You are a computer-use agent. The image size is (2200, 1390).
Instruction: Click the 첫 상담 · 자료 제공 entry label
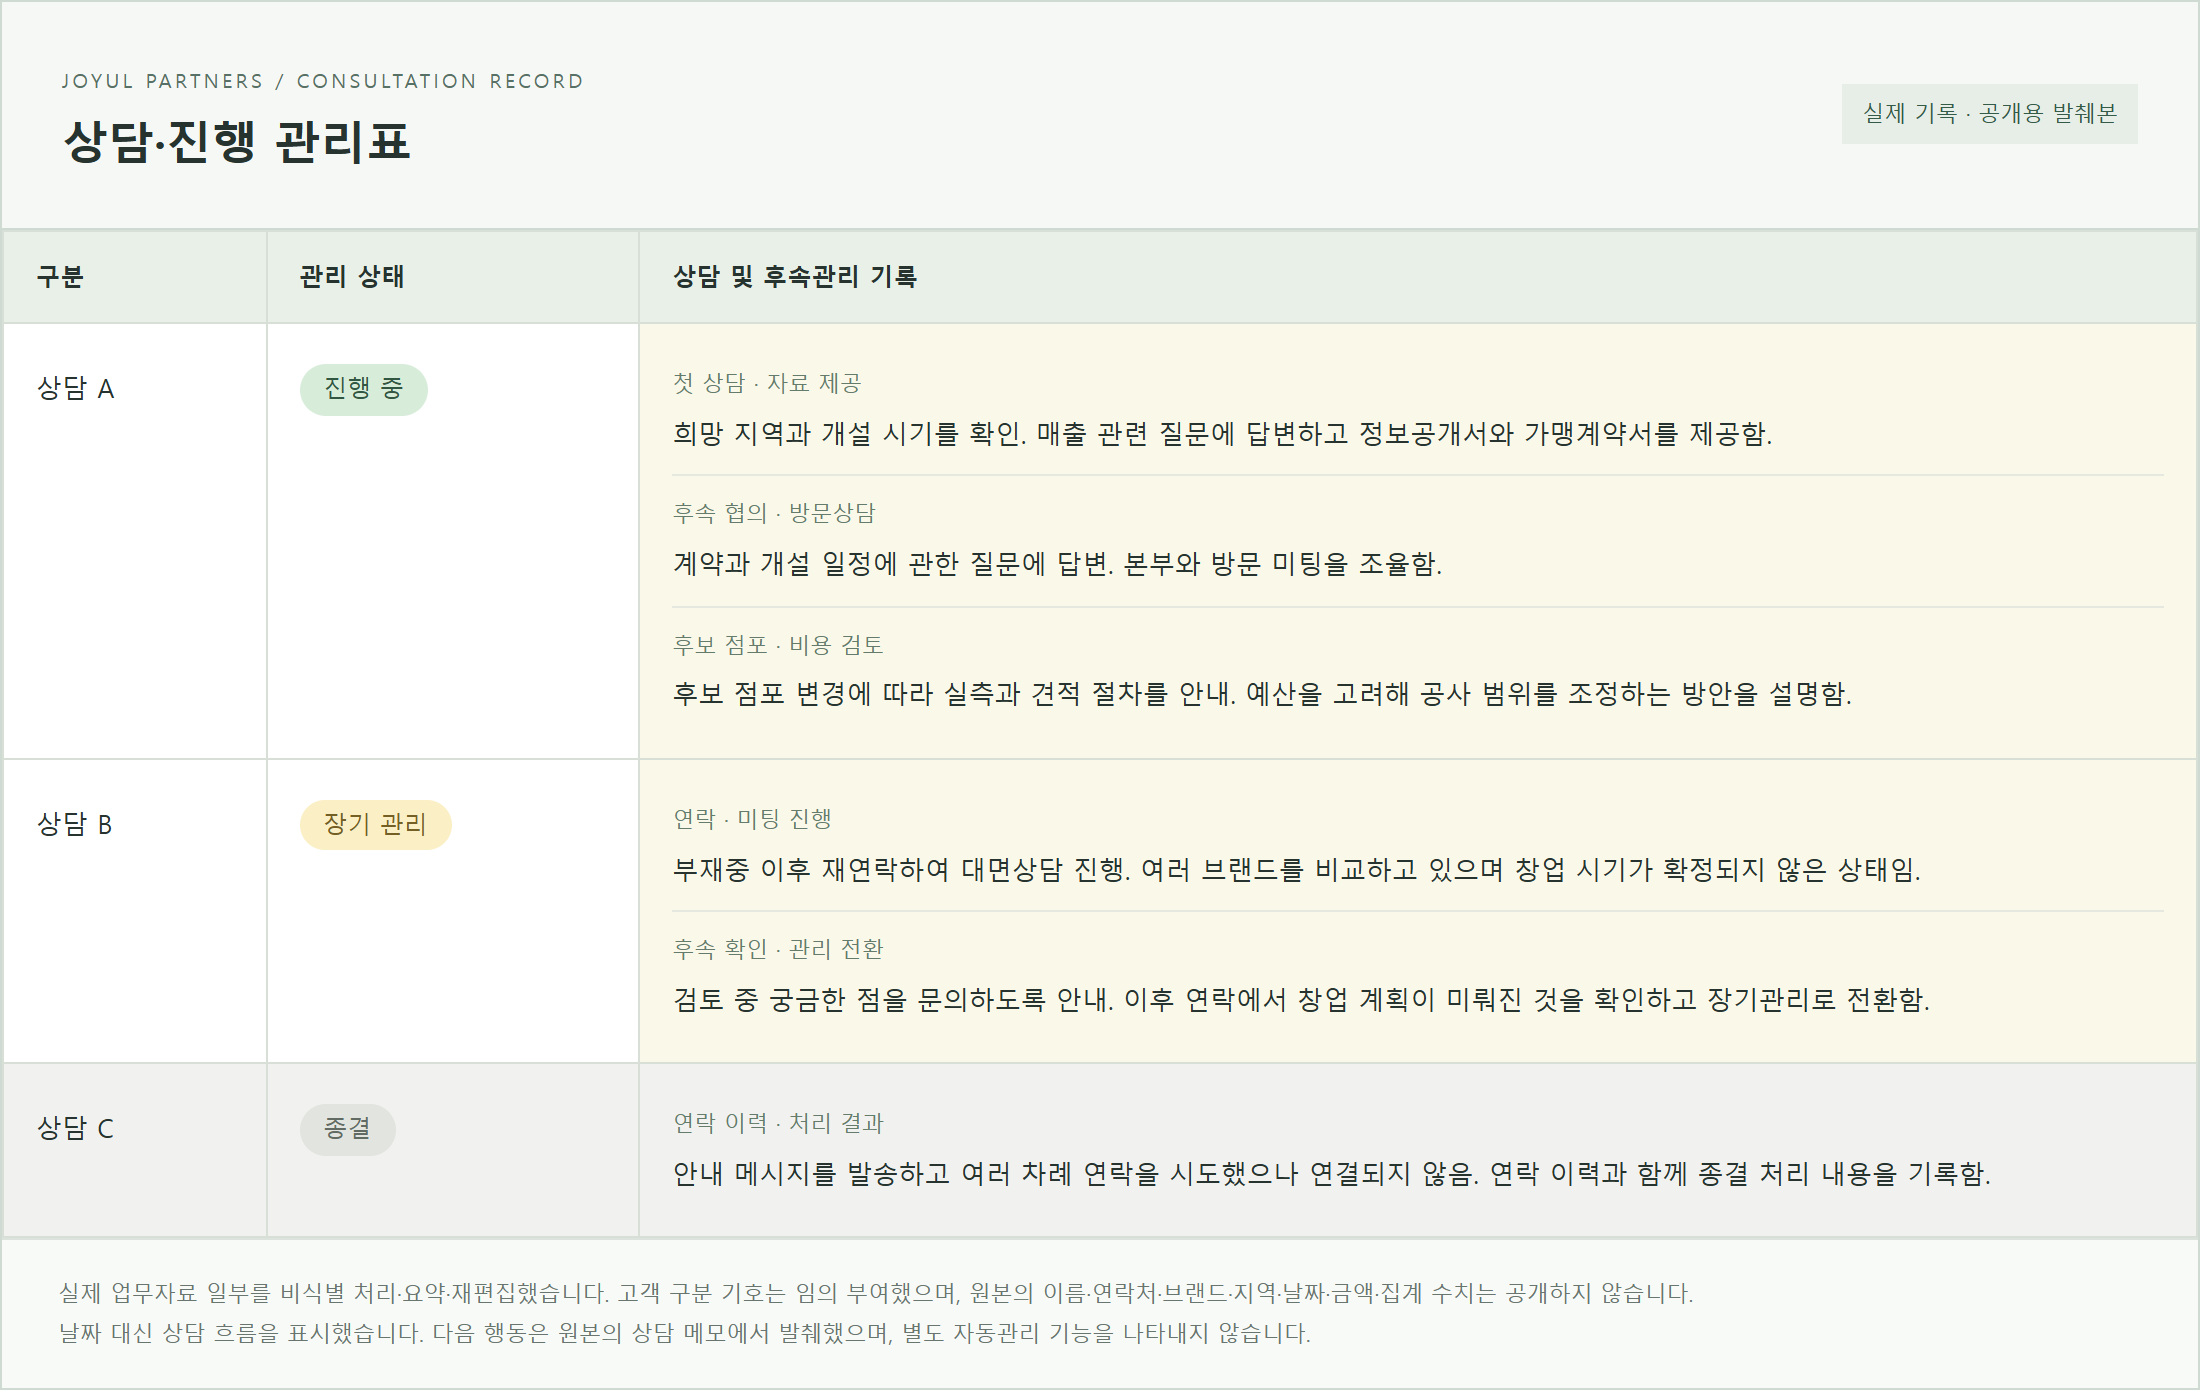click(x=767, y=384)
